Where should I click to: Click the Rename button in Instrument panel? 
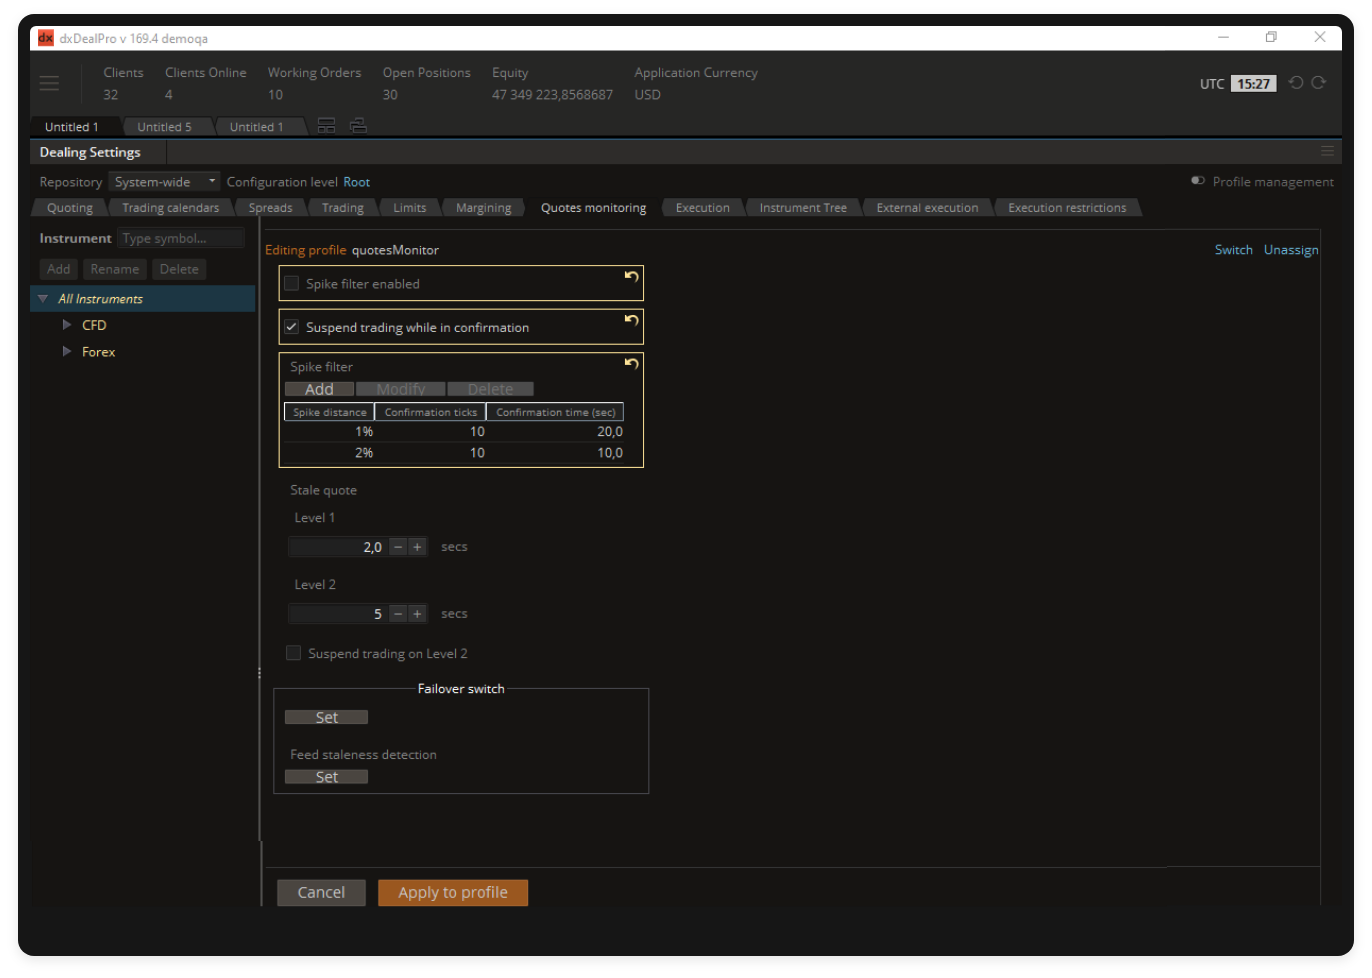coord(115,269)
